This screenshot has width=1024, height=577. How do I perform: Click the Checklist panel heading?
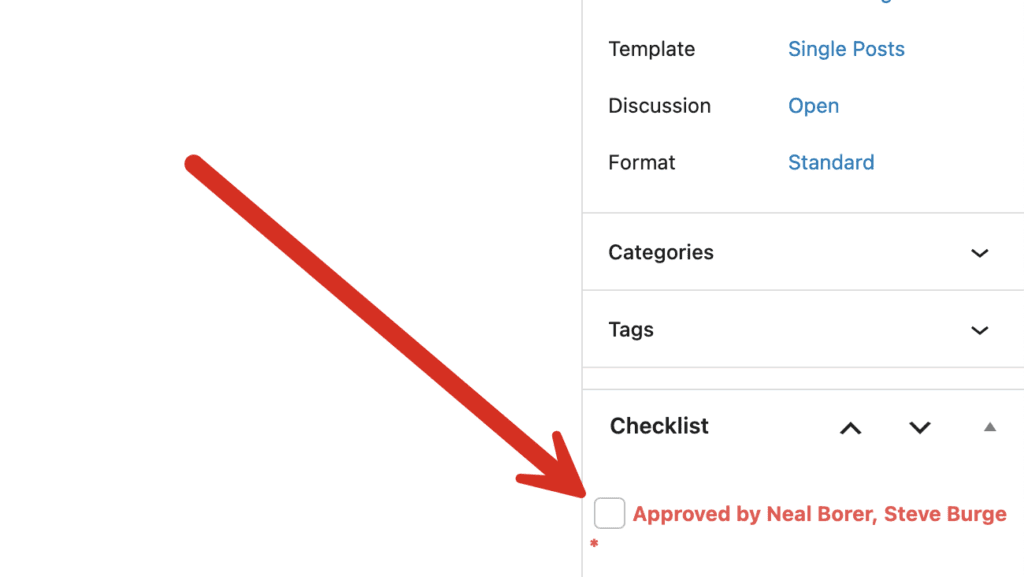pos(659,426)
